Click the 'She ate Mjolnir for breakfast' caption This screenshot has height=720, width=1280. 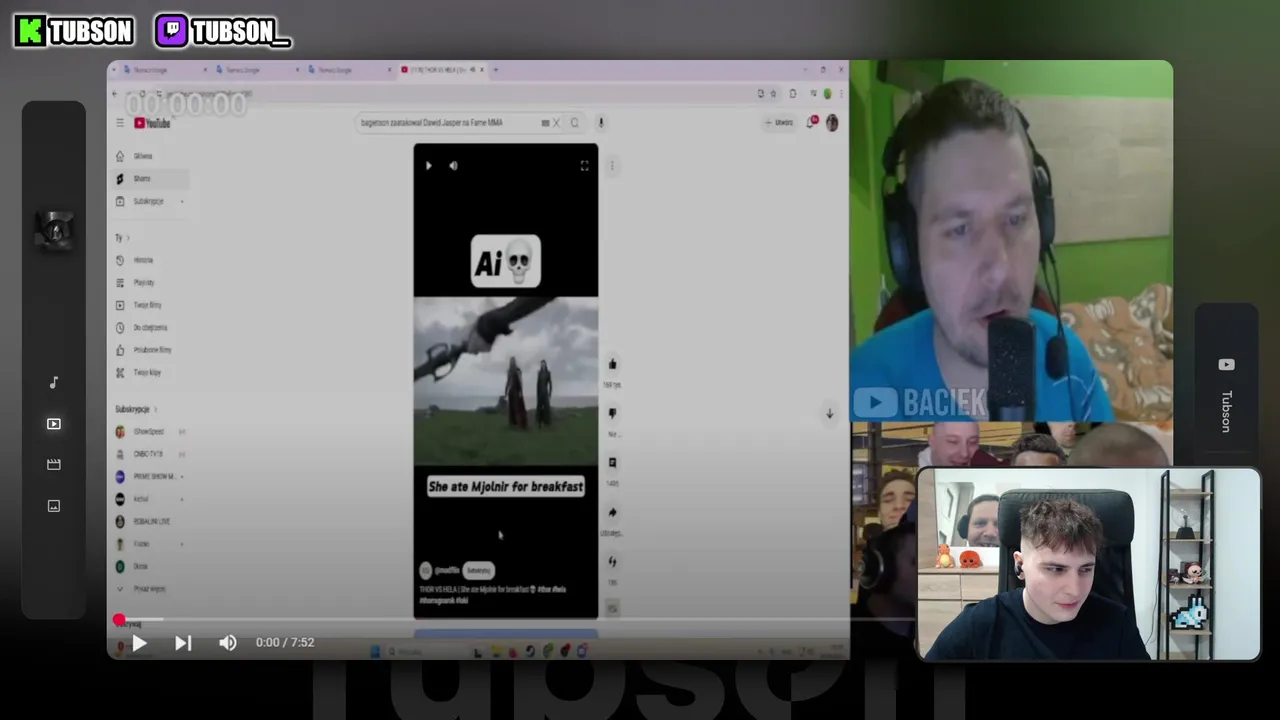click(506, 487)
